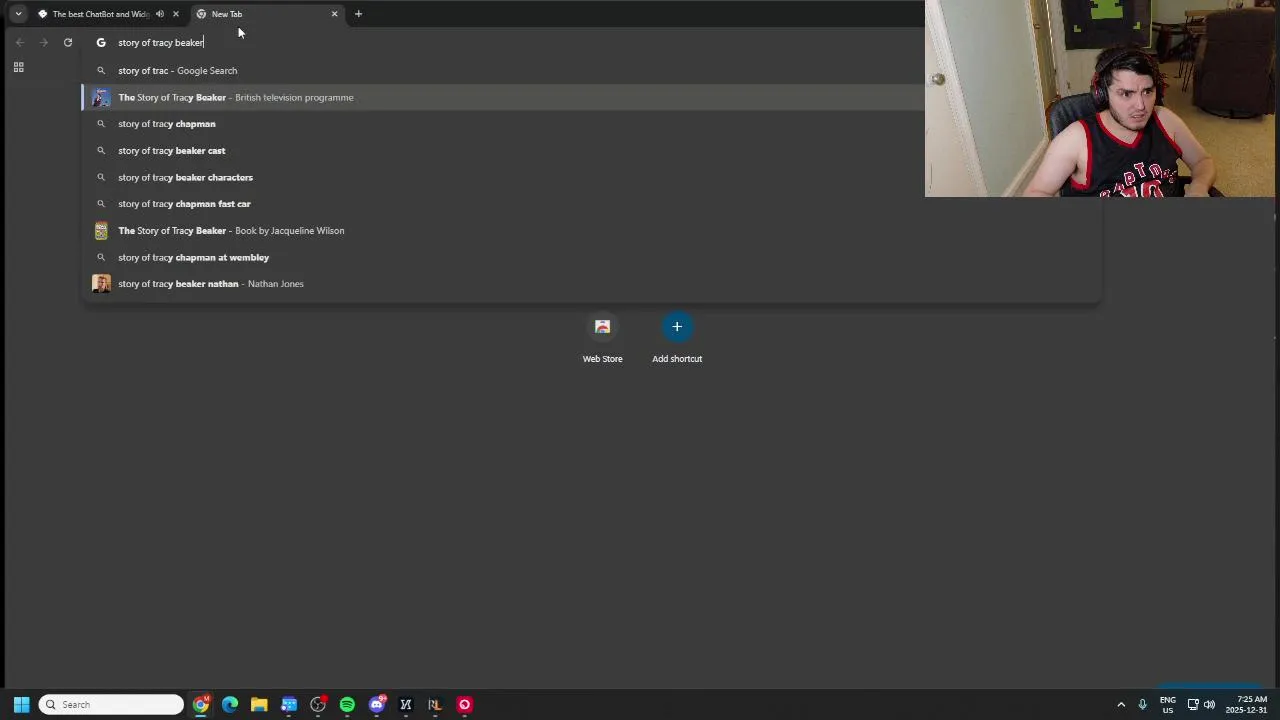Reload the current page
The height and width of the screenshot is (720, 1280).
point(68,42)
